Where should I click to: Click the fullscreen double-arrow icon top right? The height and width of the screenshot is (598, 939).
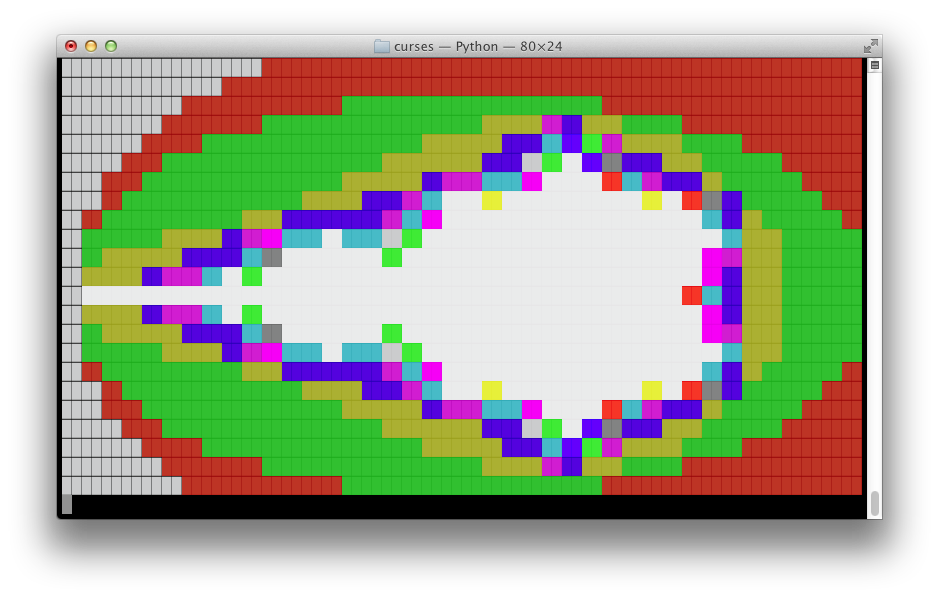coord(871,44)
